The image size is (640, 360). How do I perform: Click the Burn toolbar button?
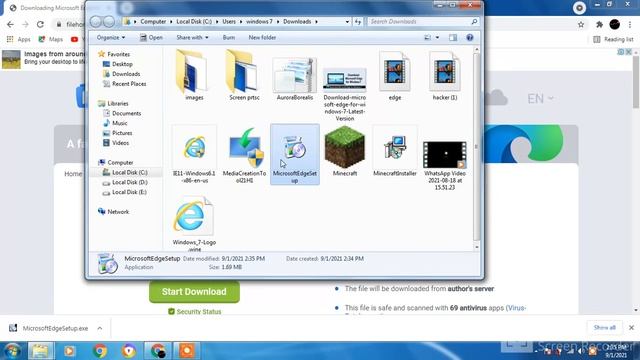pyautogui.click(x=229, y=38)
